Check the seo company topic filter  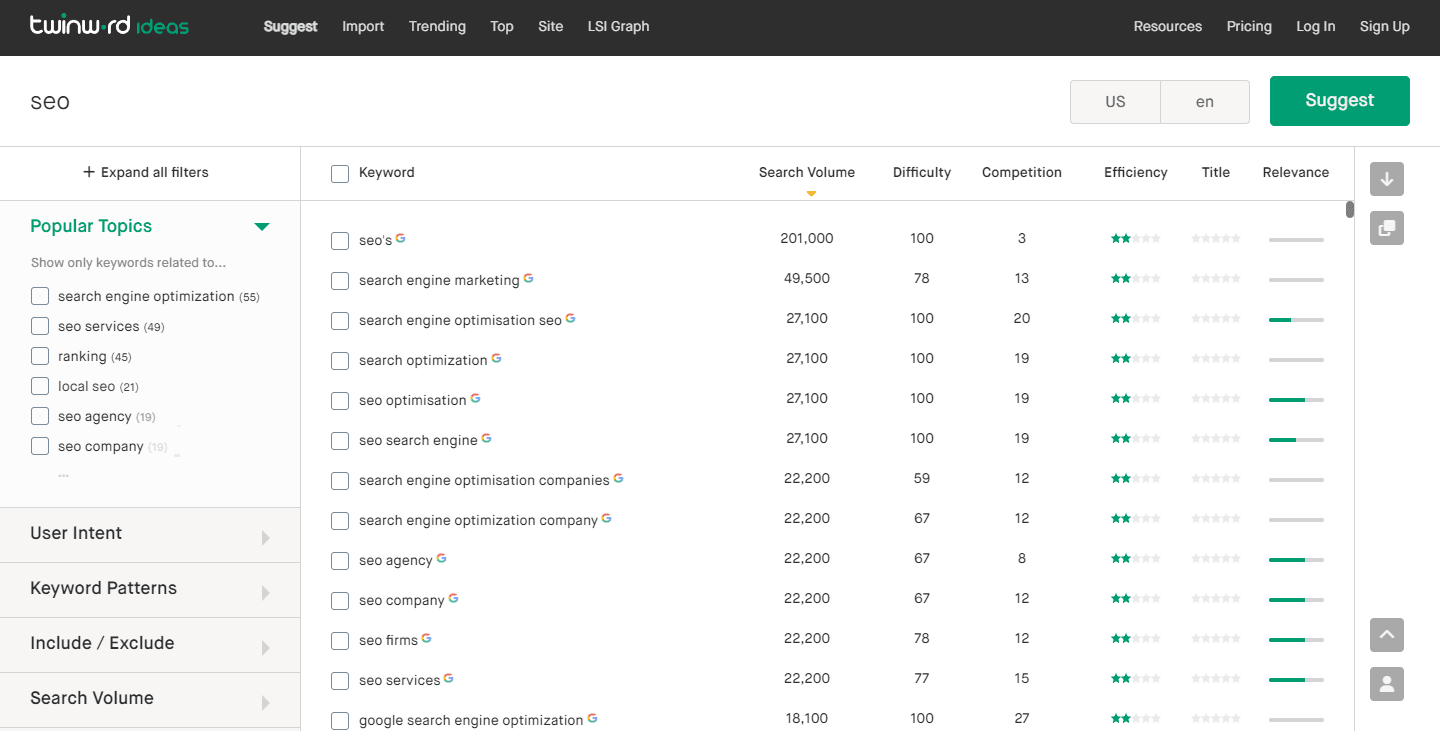click(x=40, y=446)
